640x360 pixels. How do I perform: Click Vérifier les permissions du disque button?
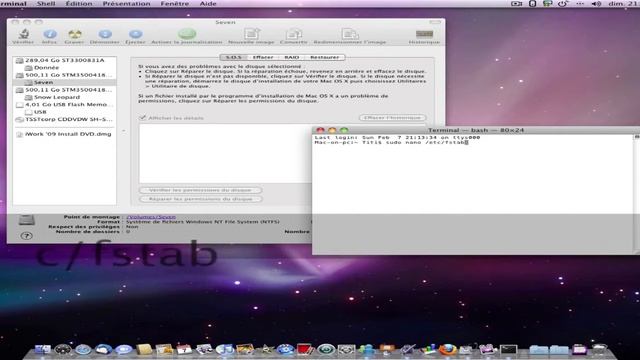tap(200, 190)
